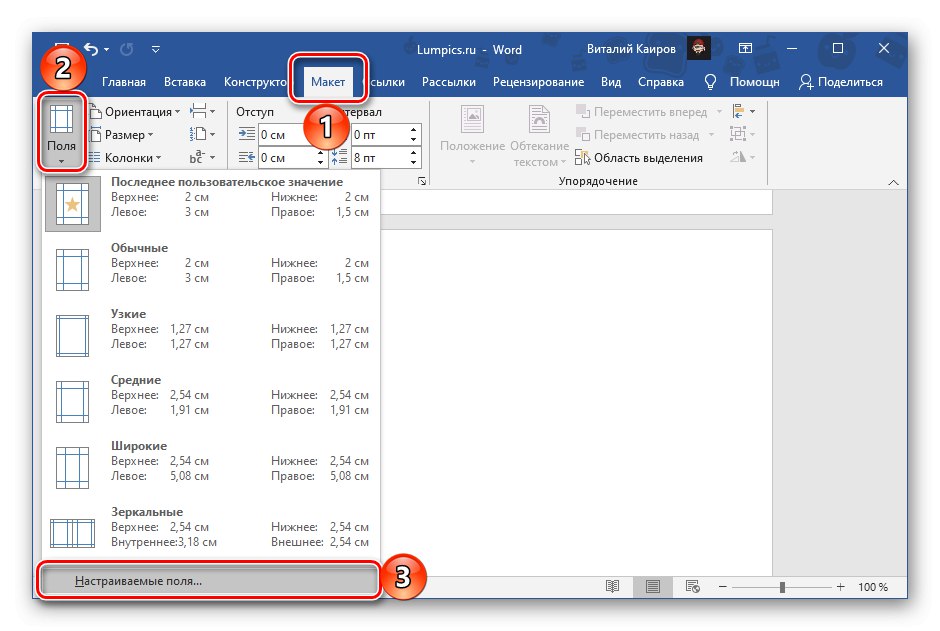Open the Рассылки tab
This screenshot has width=940, height=631.
pyautogui.click(x=448, y=82)
